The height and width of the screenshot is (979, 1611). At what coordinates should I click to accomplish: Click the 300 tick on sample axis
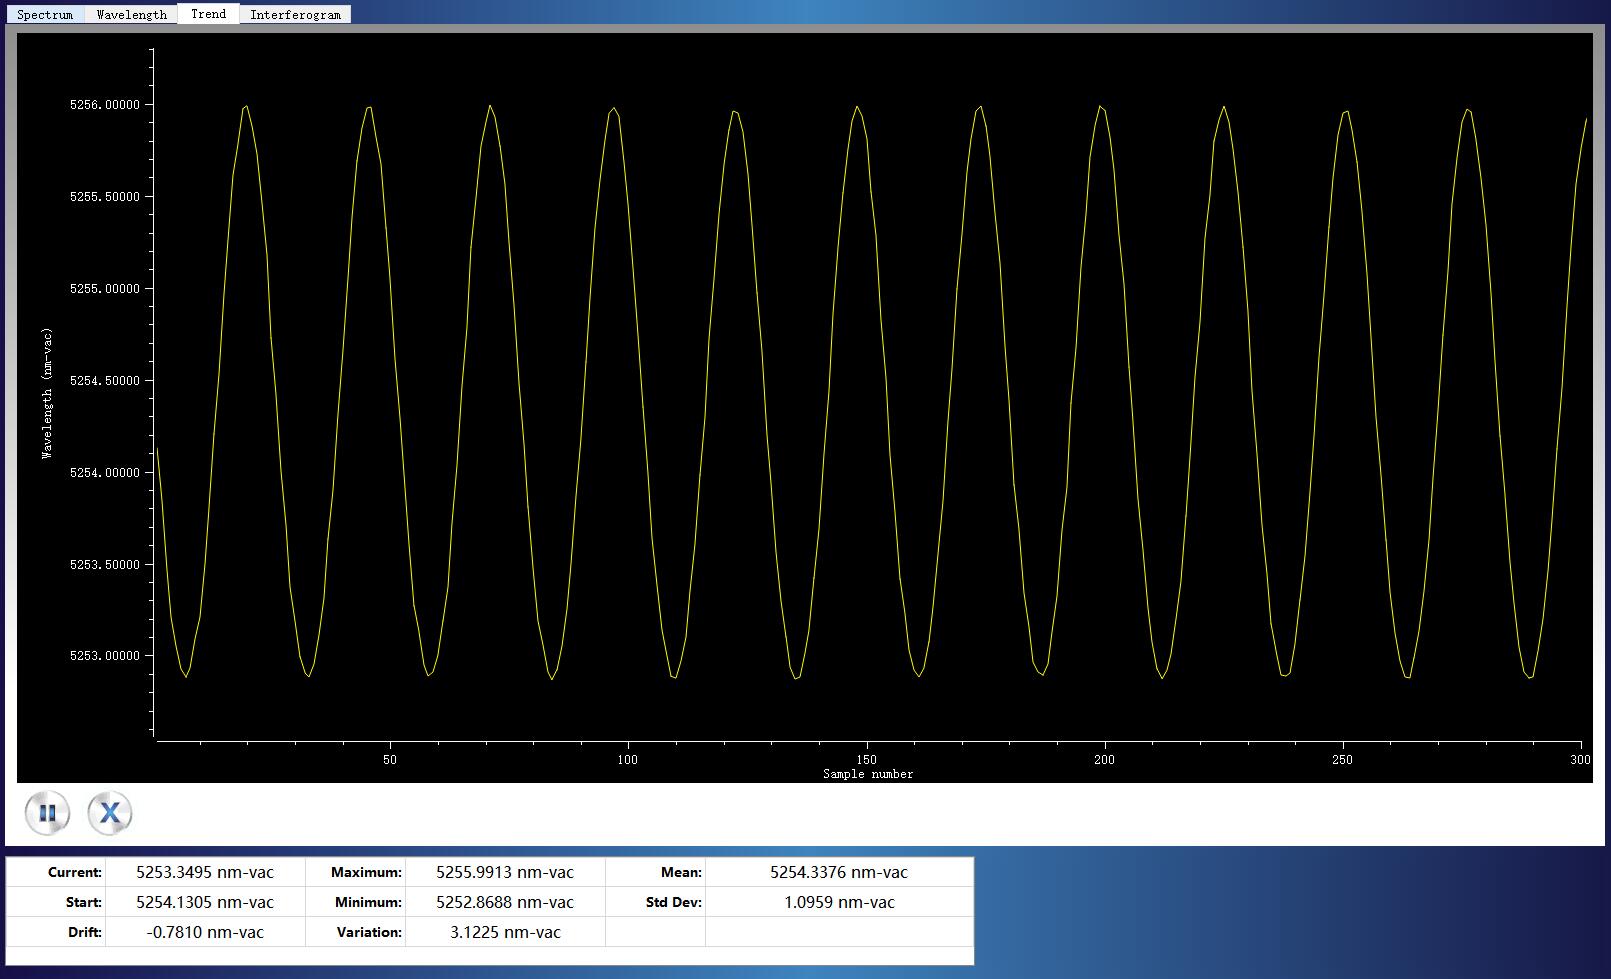[x=1580, y=760]
